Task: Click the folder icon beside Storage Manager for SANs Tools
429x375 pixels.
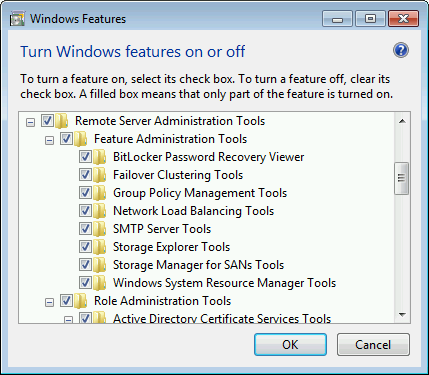Action: (x=99, y=265)
